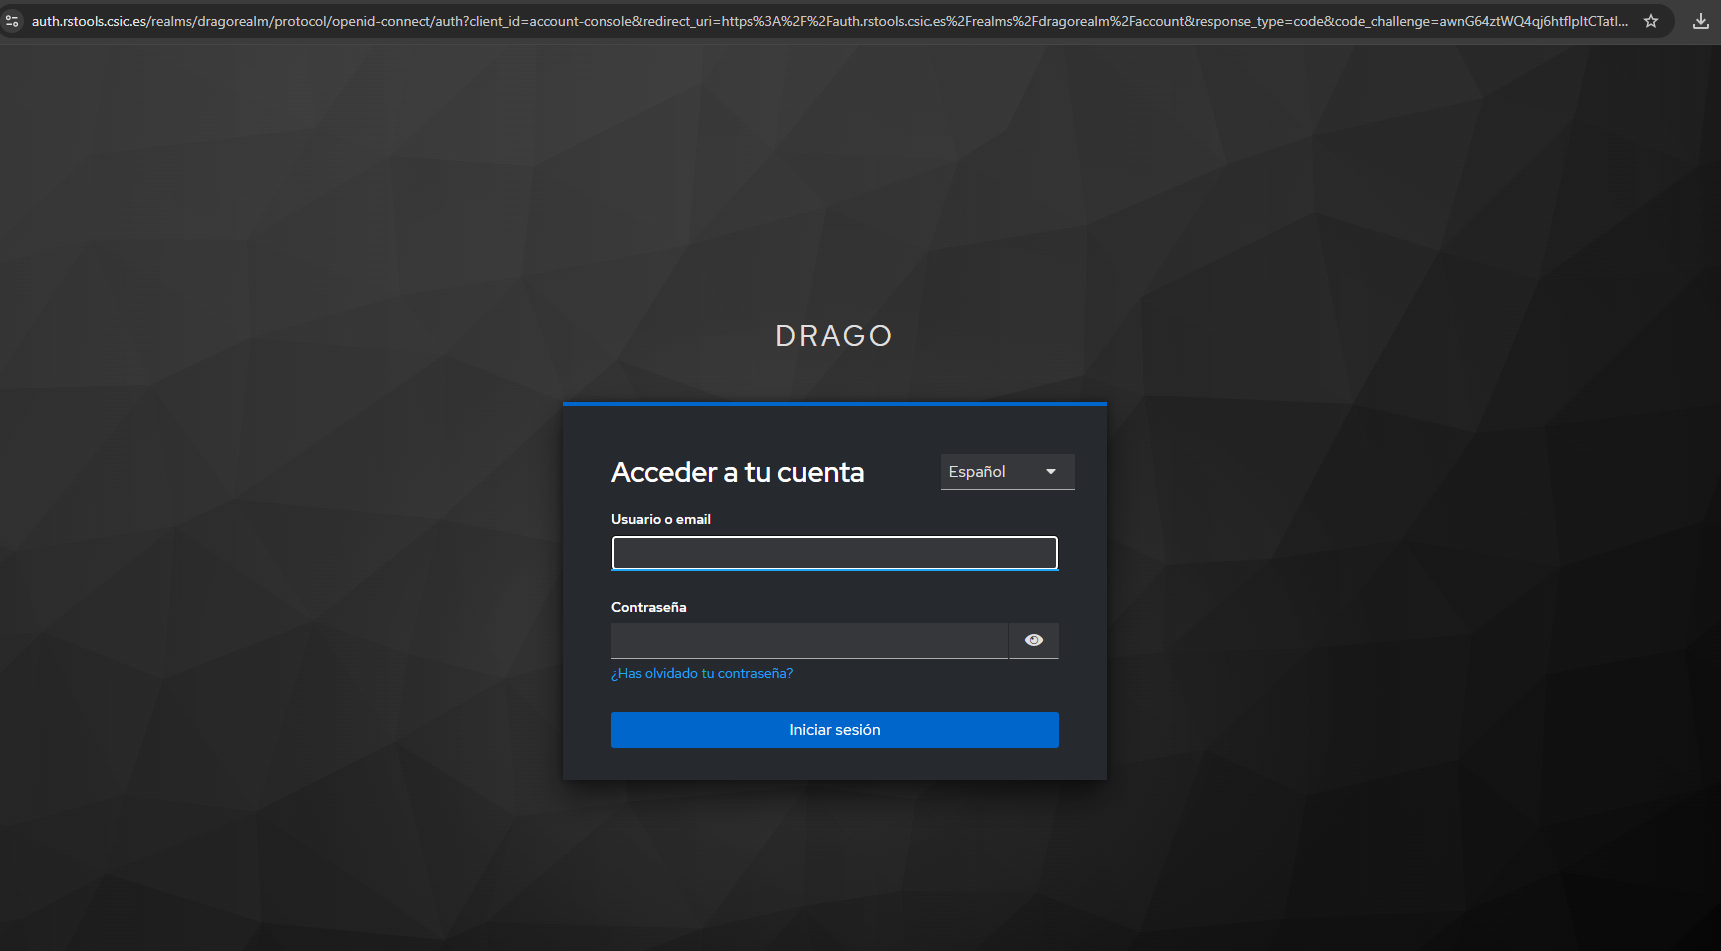Click the Usuario o email label

coord(661,519)
